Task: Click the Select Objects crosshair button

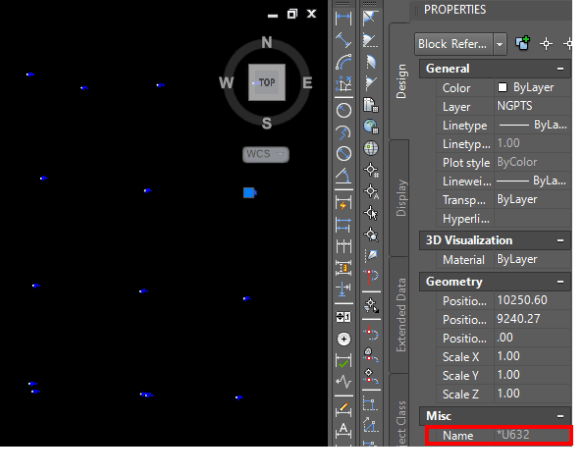Action: click(546, 44)
